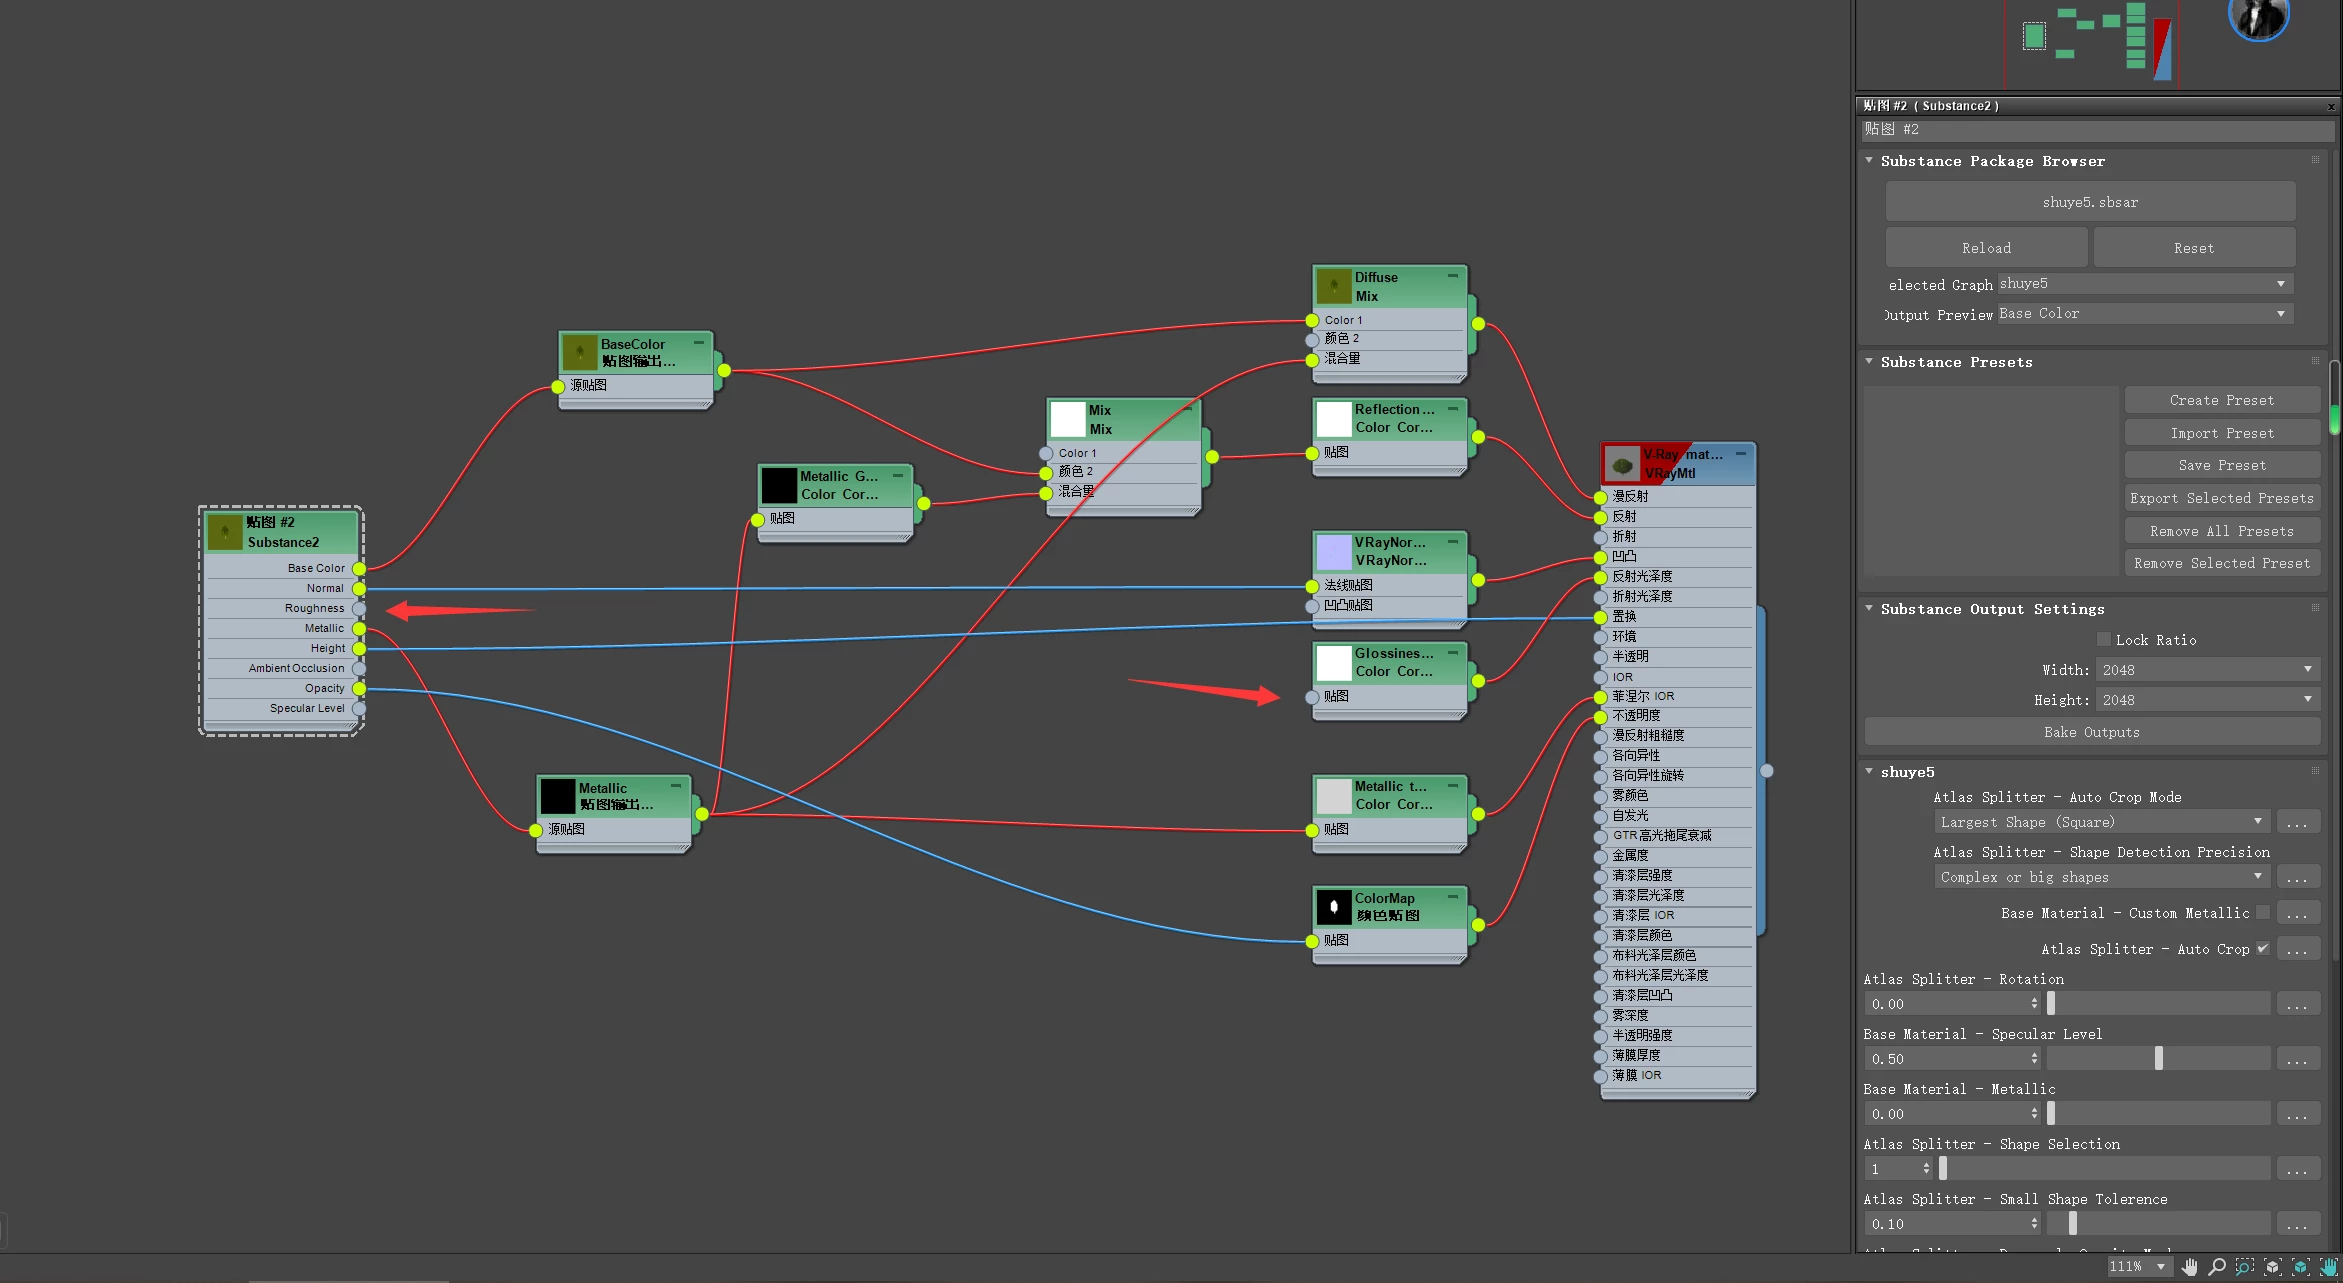Adjust the Specular Level slider handle

click(2158, 1058)
